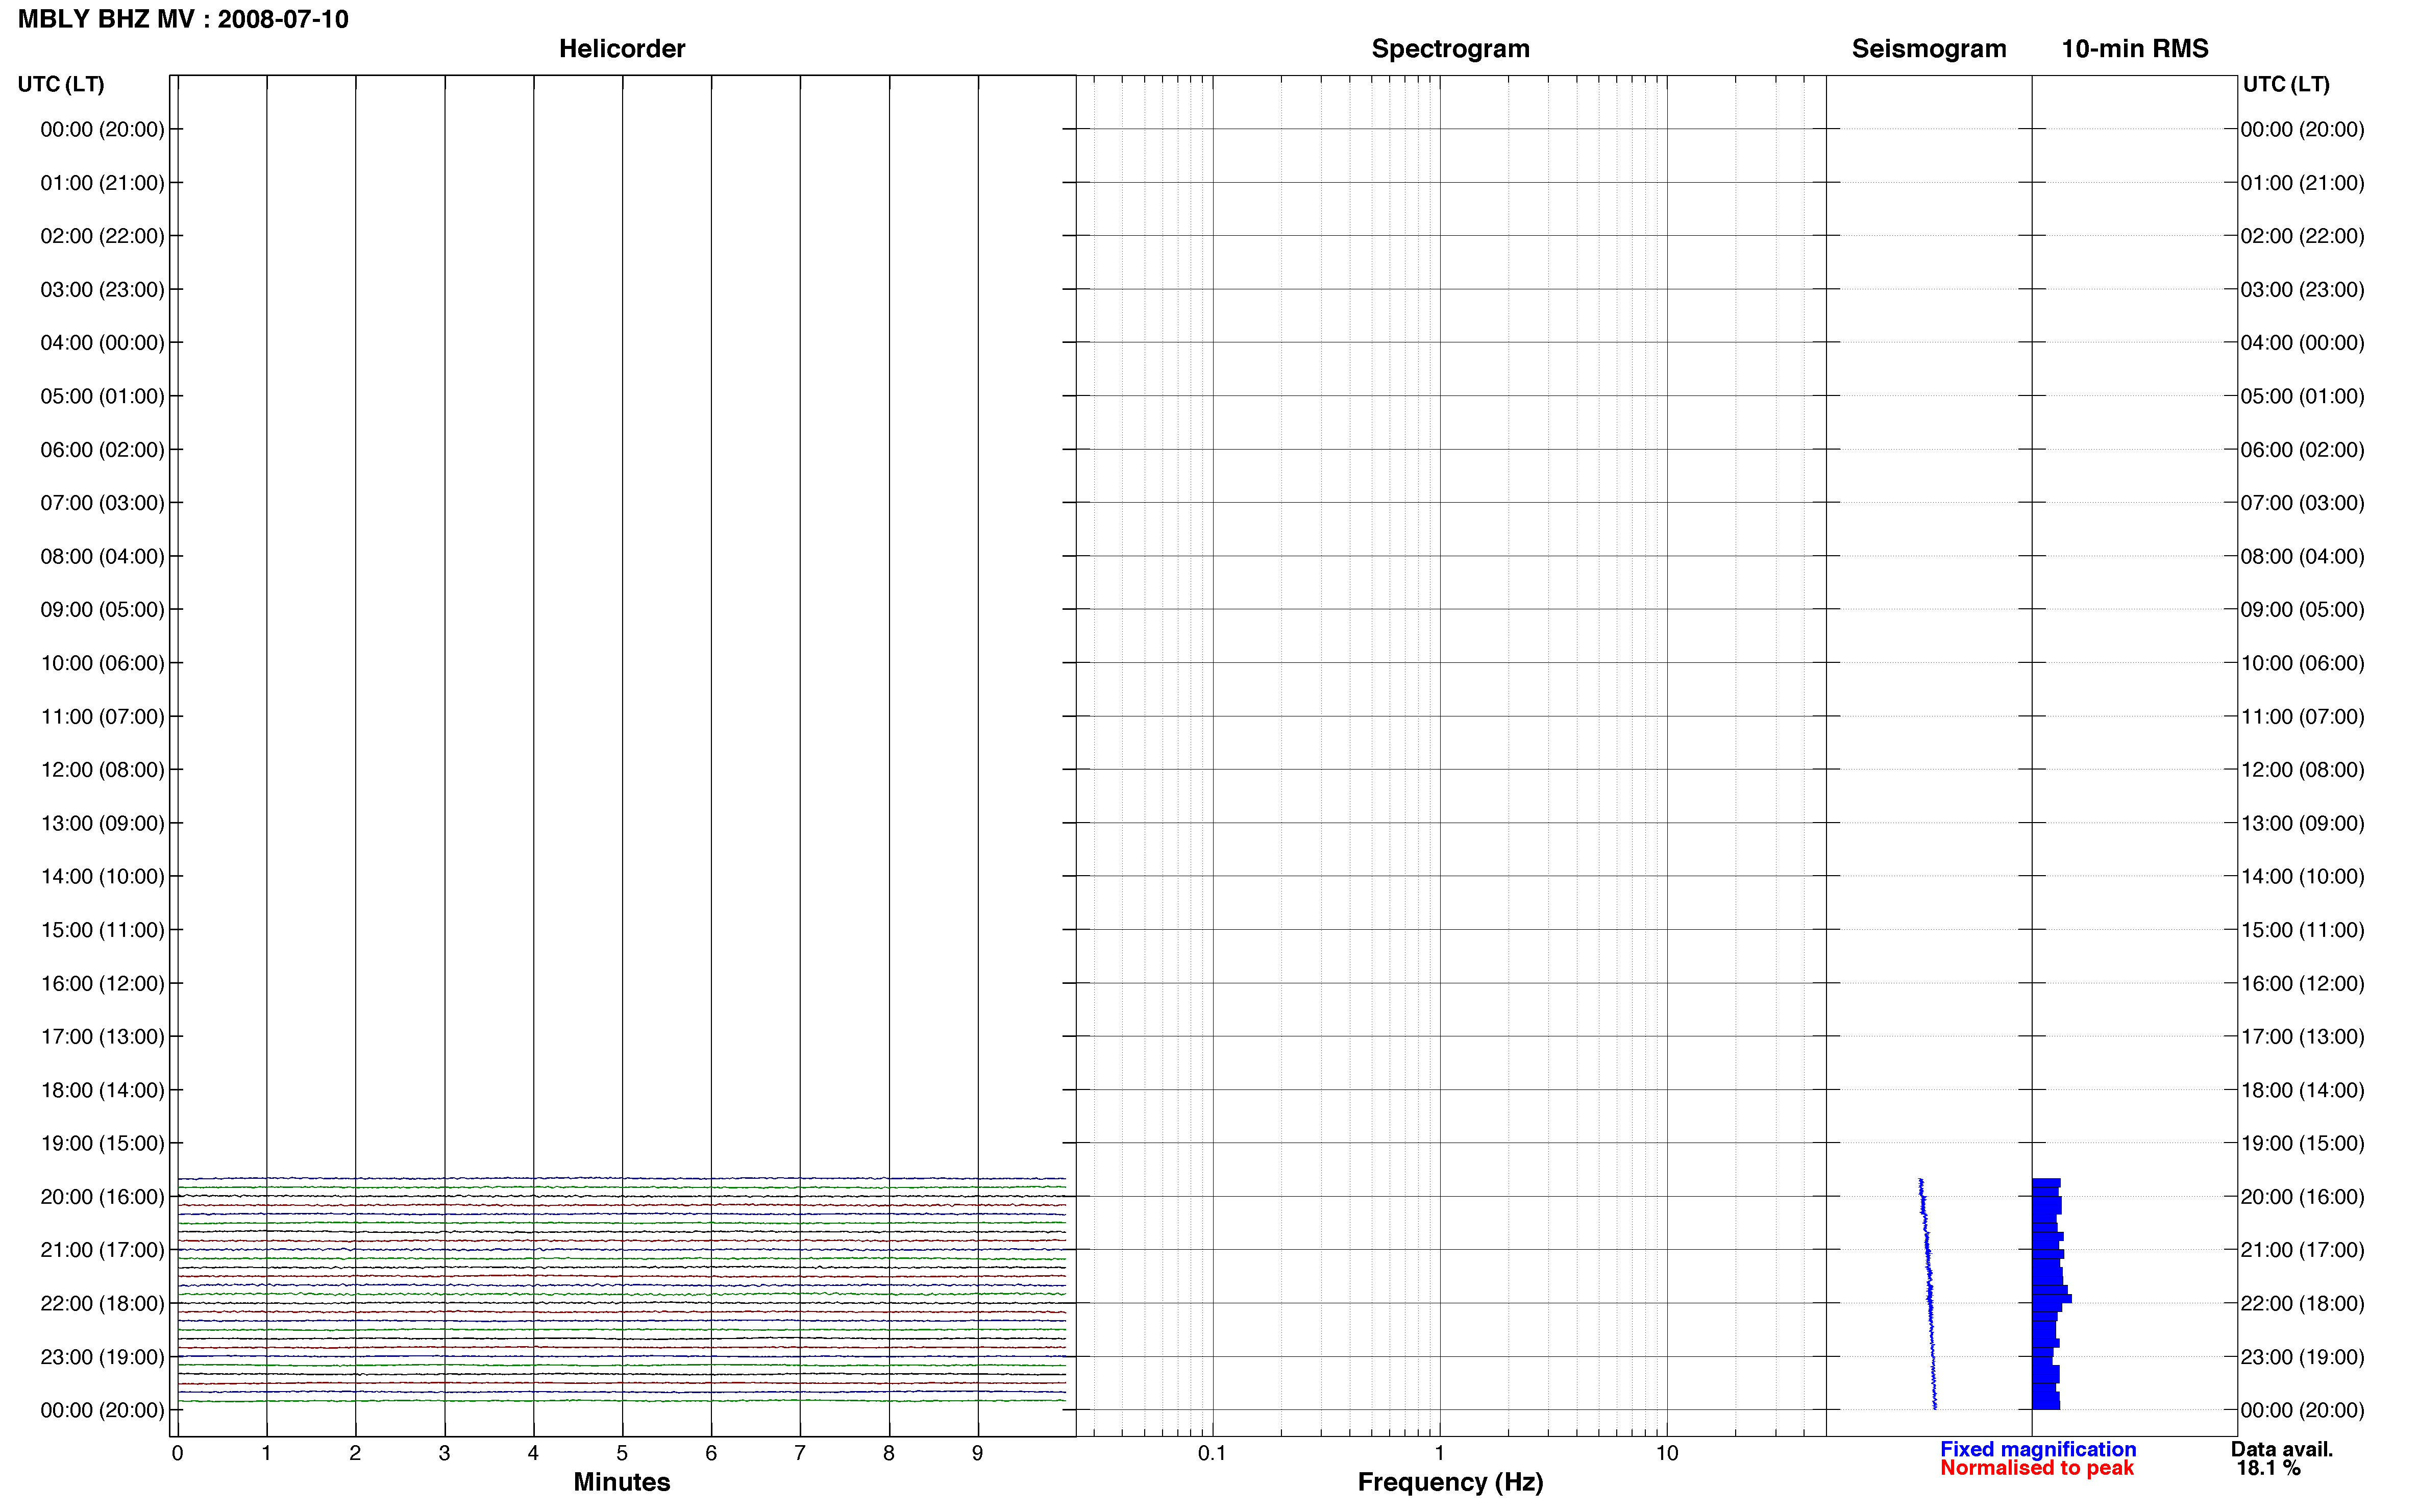Screen dimensions: 2419x1512
Task: Click the '0.1' frequency tick label
Action: [x=1212, y=1453]
